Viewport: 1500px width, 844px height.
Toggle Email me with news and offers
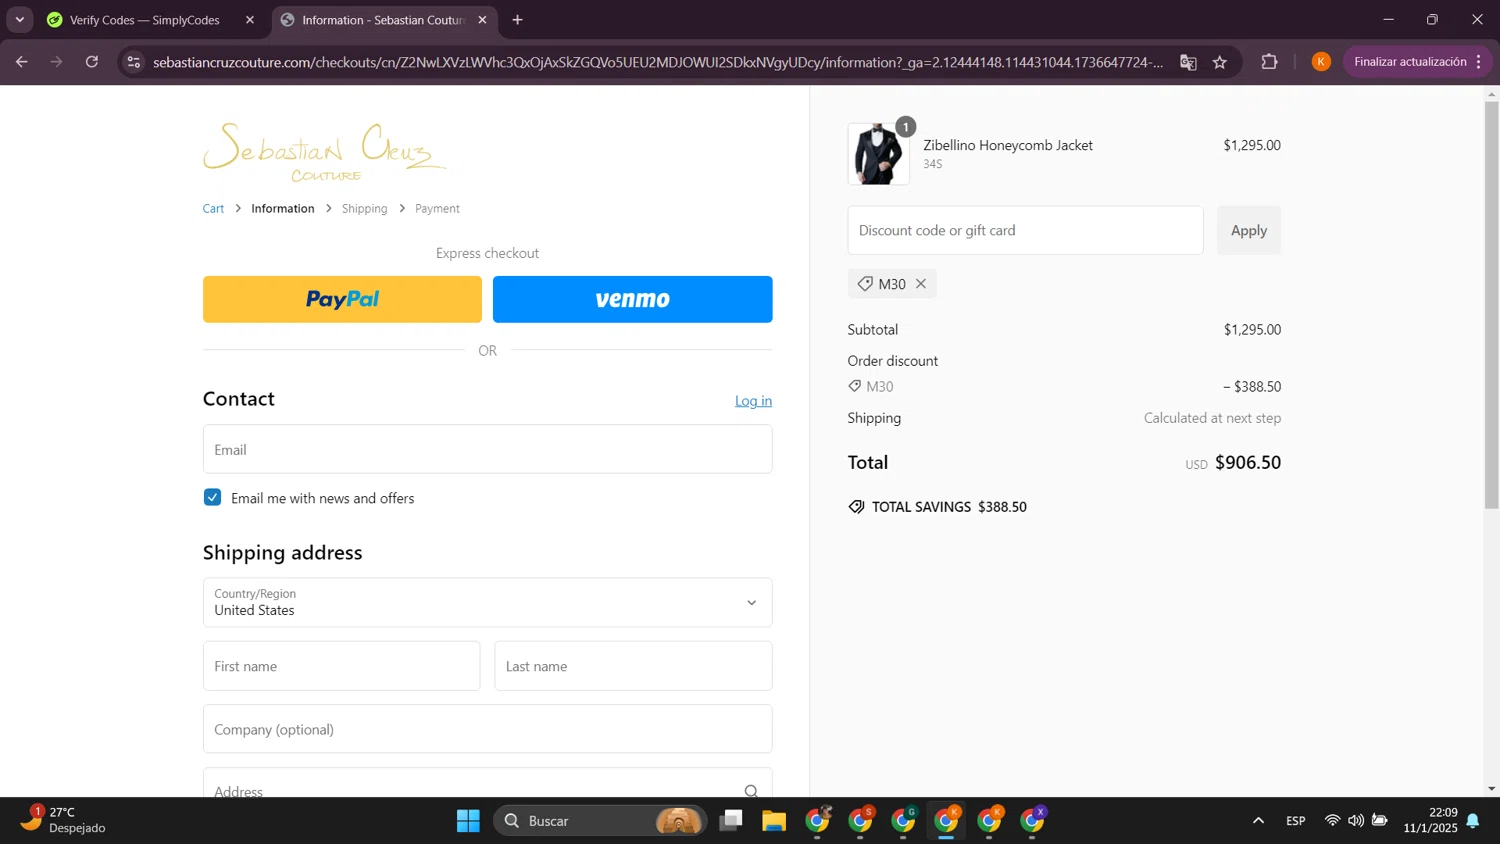click(x=212, y=498)
